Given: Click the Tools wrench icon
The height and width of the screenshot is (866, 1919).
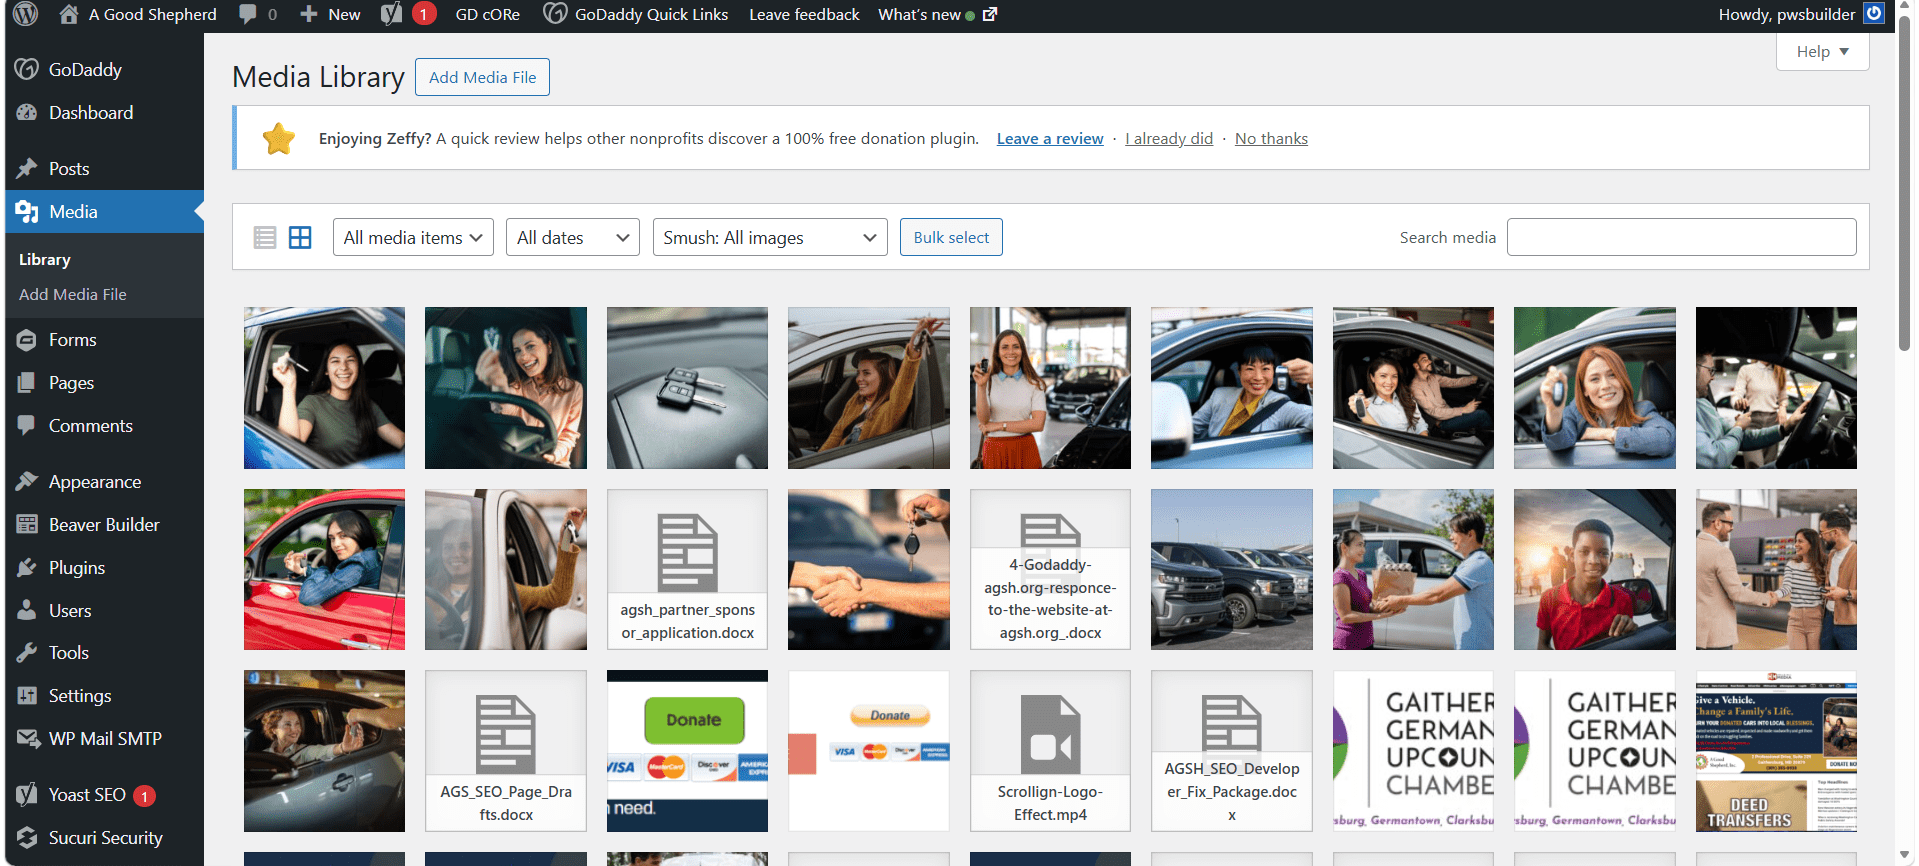Looking at the screenshot, I should tap(27, 653).
